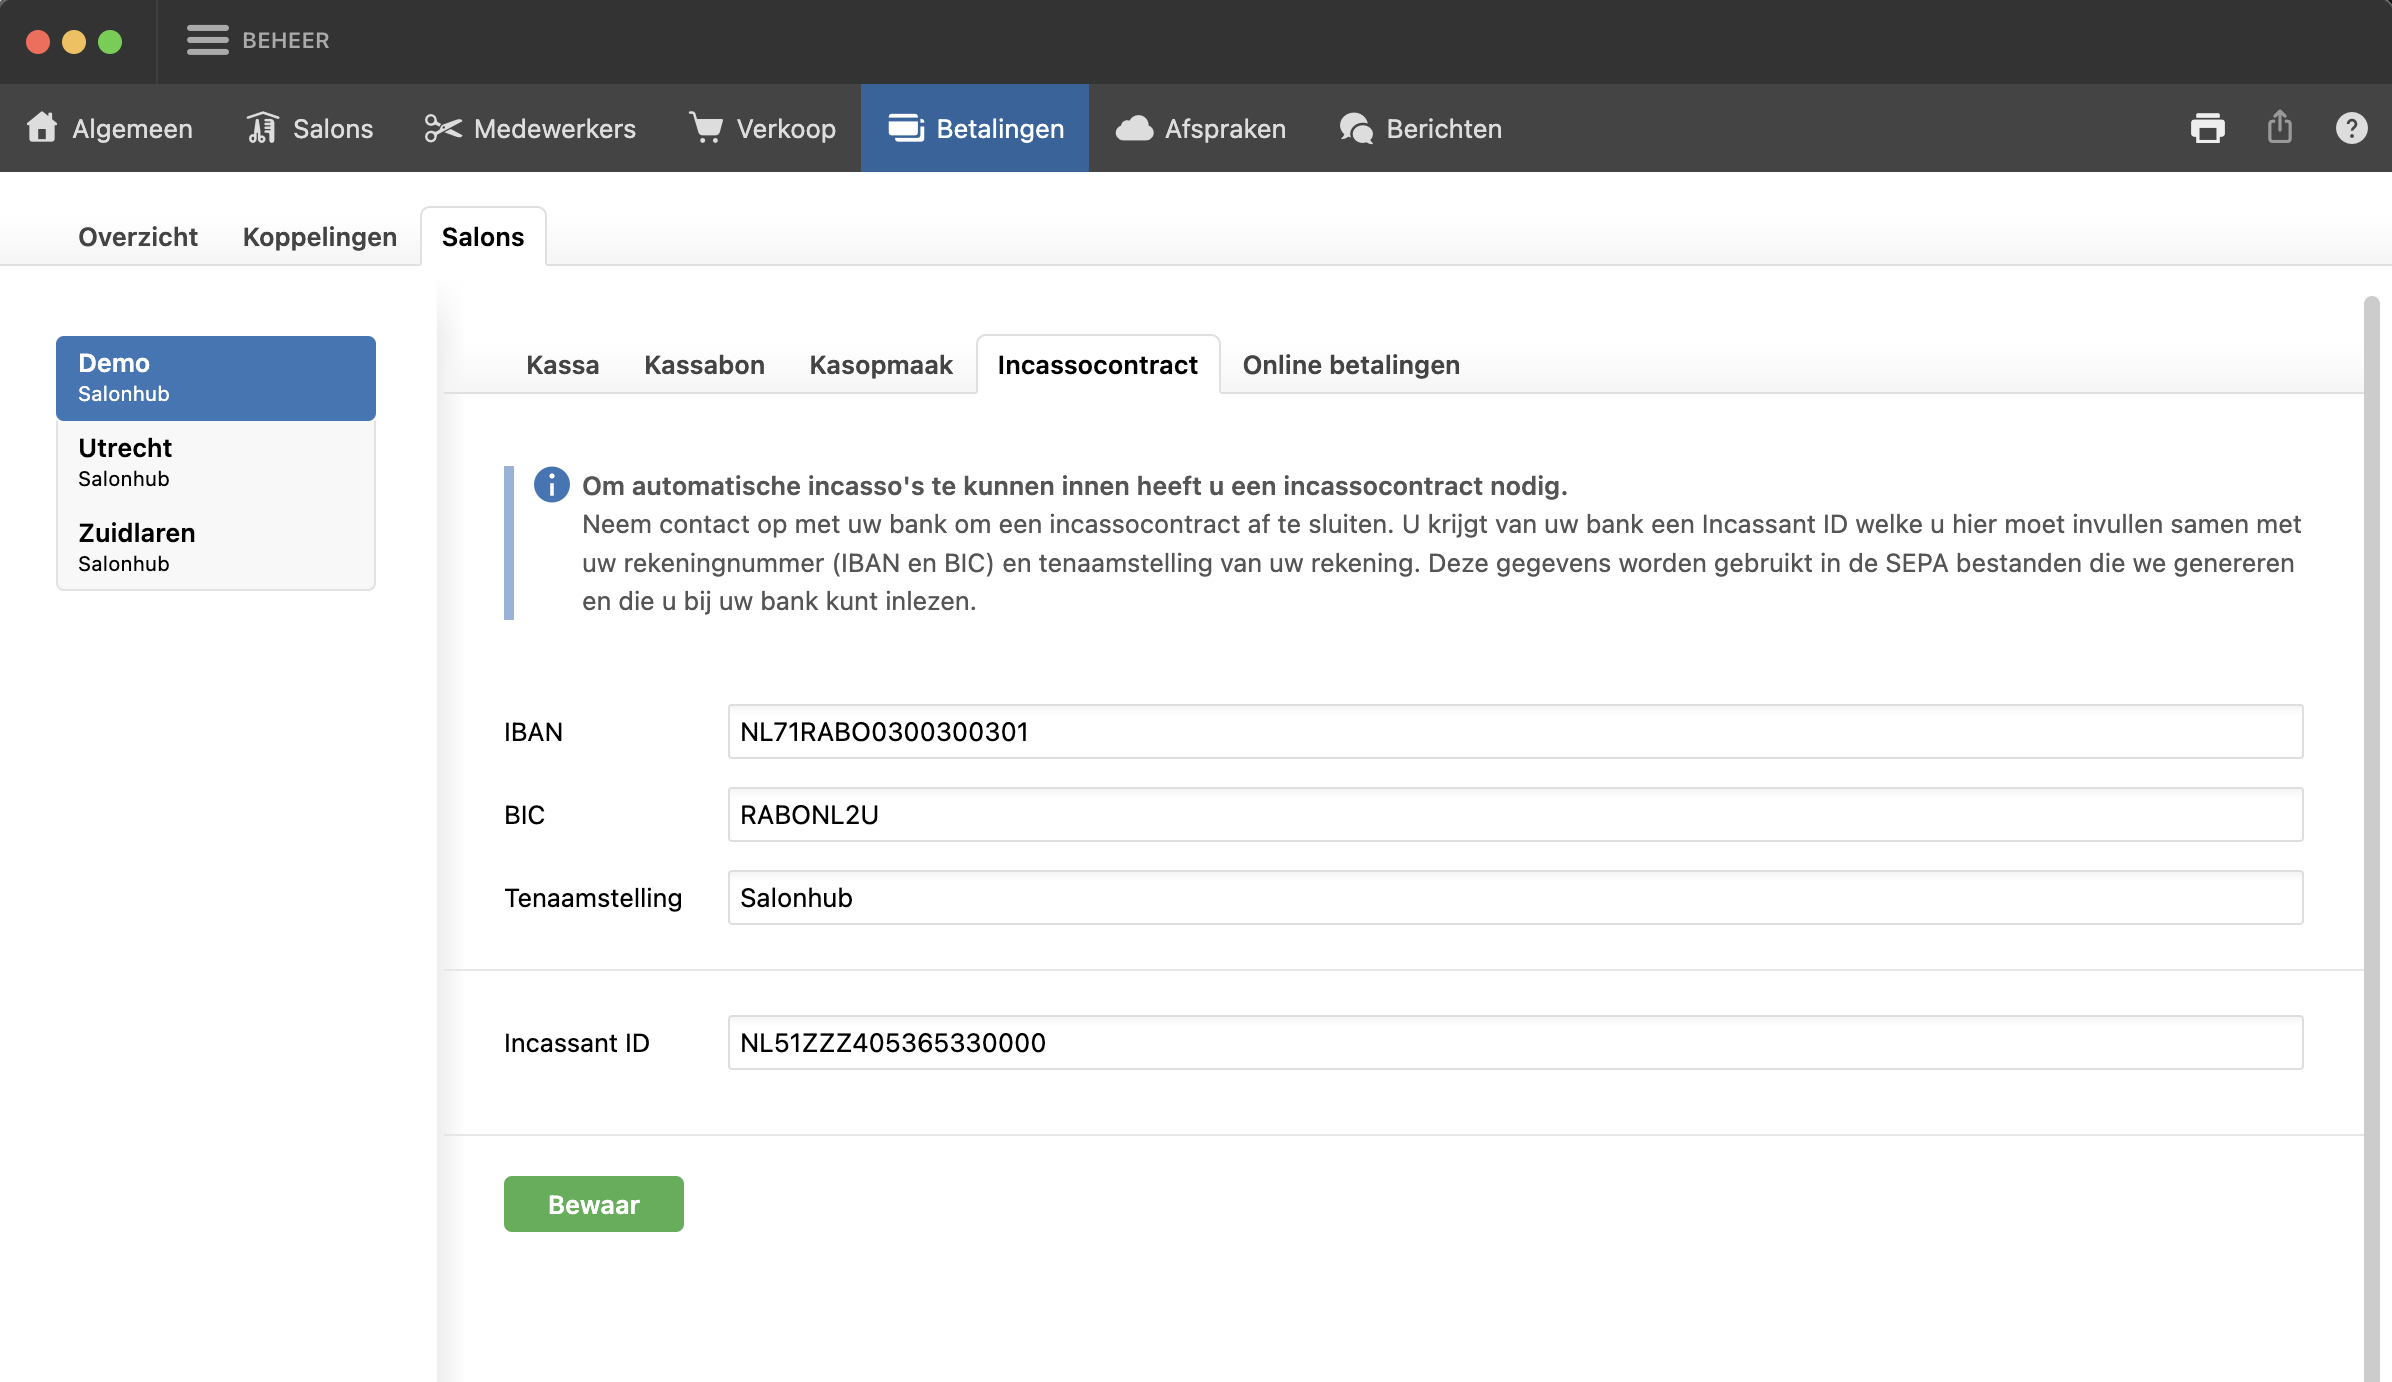Select the Zuidlaren salon
Screen dimensions: 2392x1382
click(216, 547)
